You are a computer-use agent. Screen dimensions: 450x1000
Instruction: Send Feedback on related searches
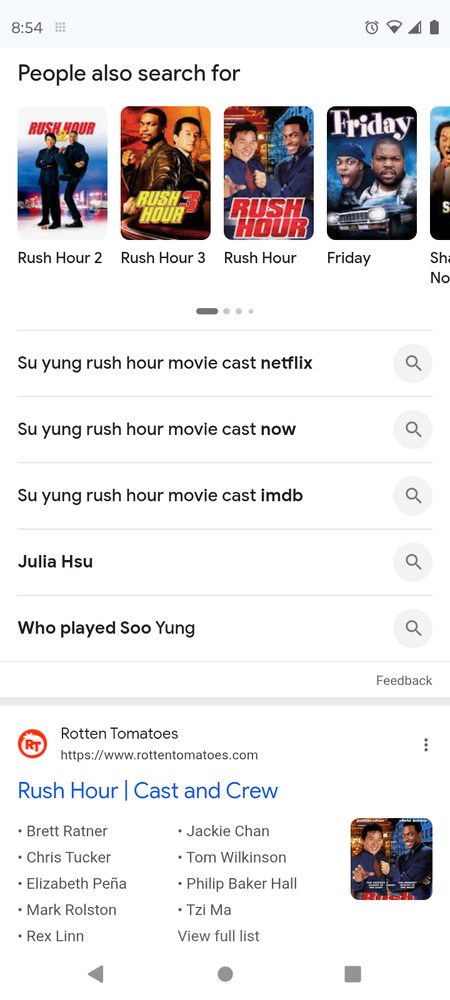tap(404, 680)
